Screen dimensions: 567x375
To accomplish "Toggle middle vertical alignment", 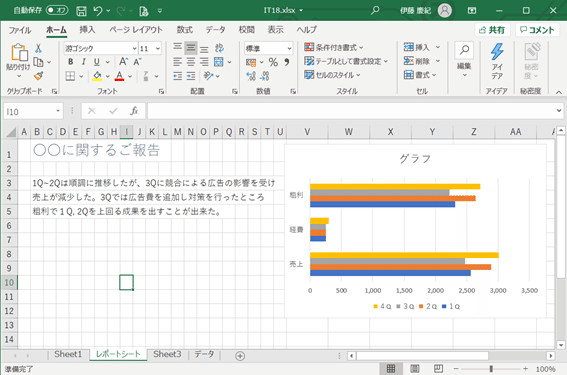I will (x=191, y=47).
